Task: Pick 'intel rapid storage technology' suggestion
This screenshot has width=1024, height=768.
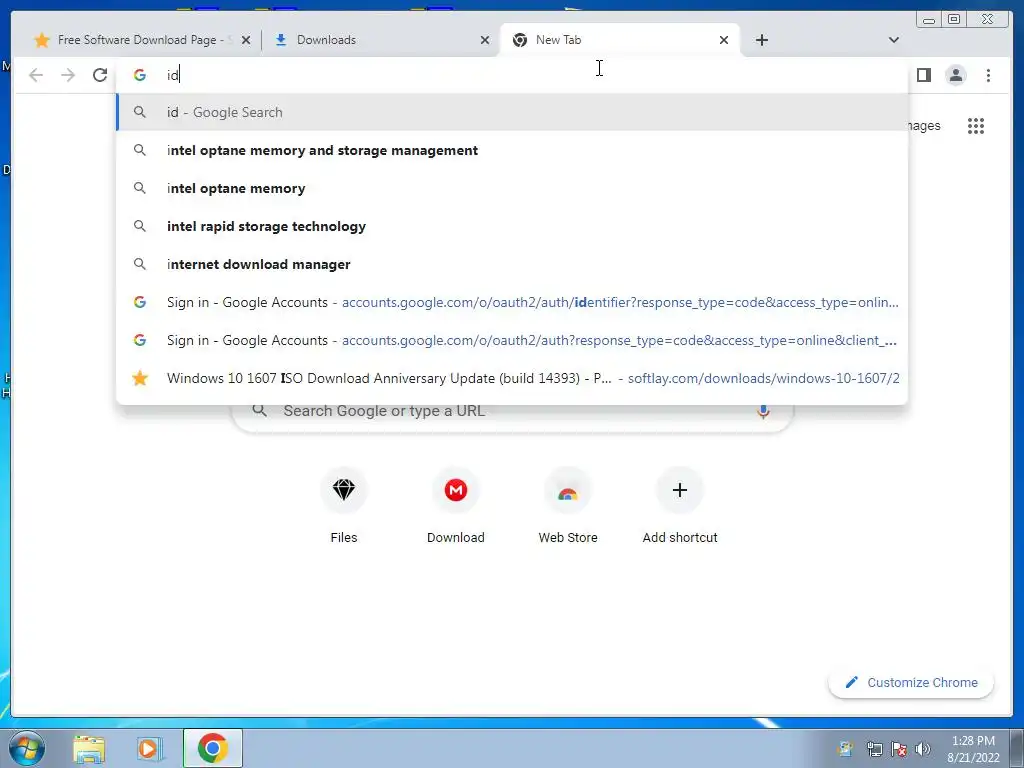Action: tap(512, 226)
